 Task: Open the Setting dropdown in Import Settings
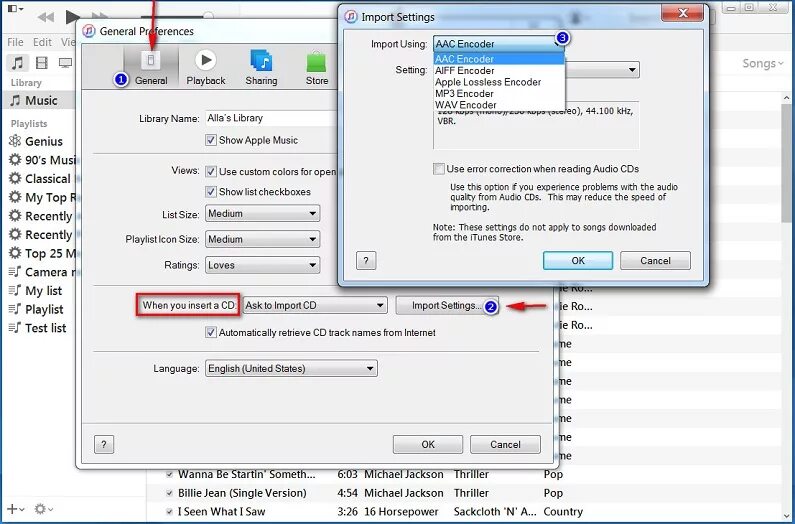click(602, 70)
